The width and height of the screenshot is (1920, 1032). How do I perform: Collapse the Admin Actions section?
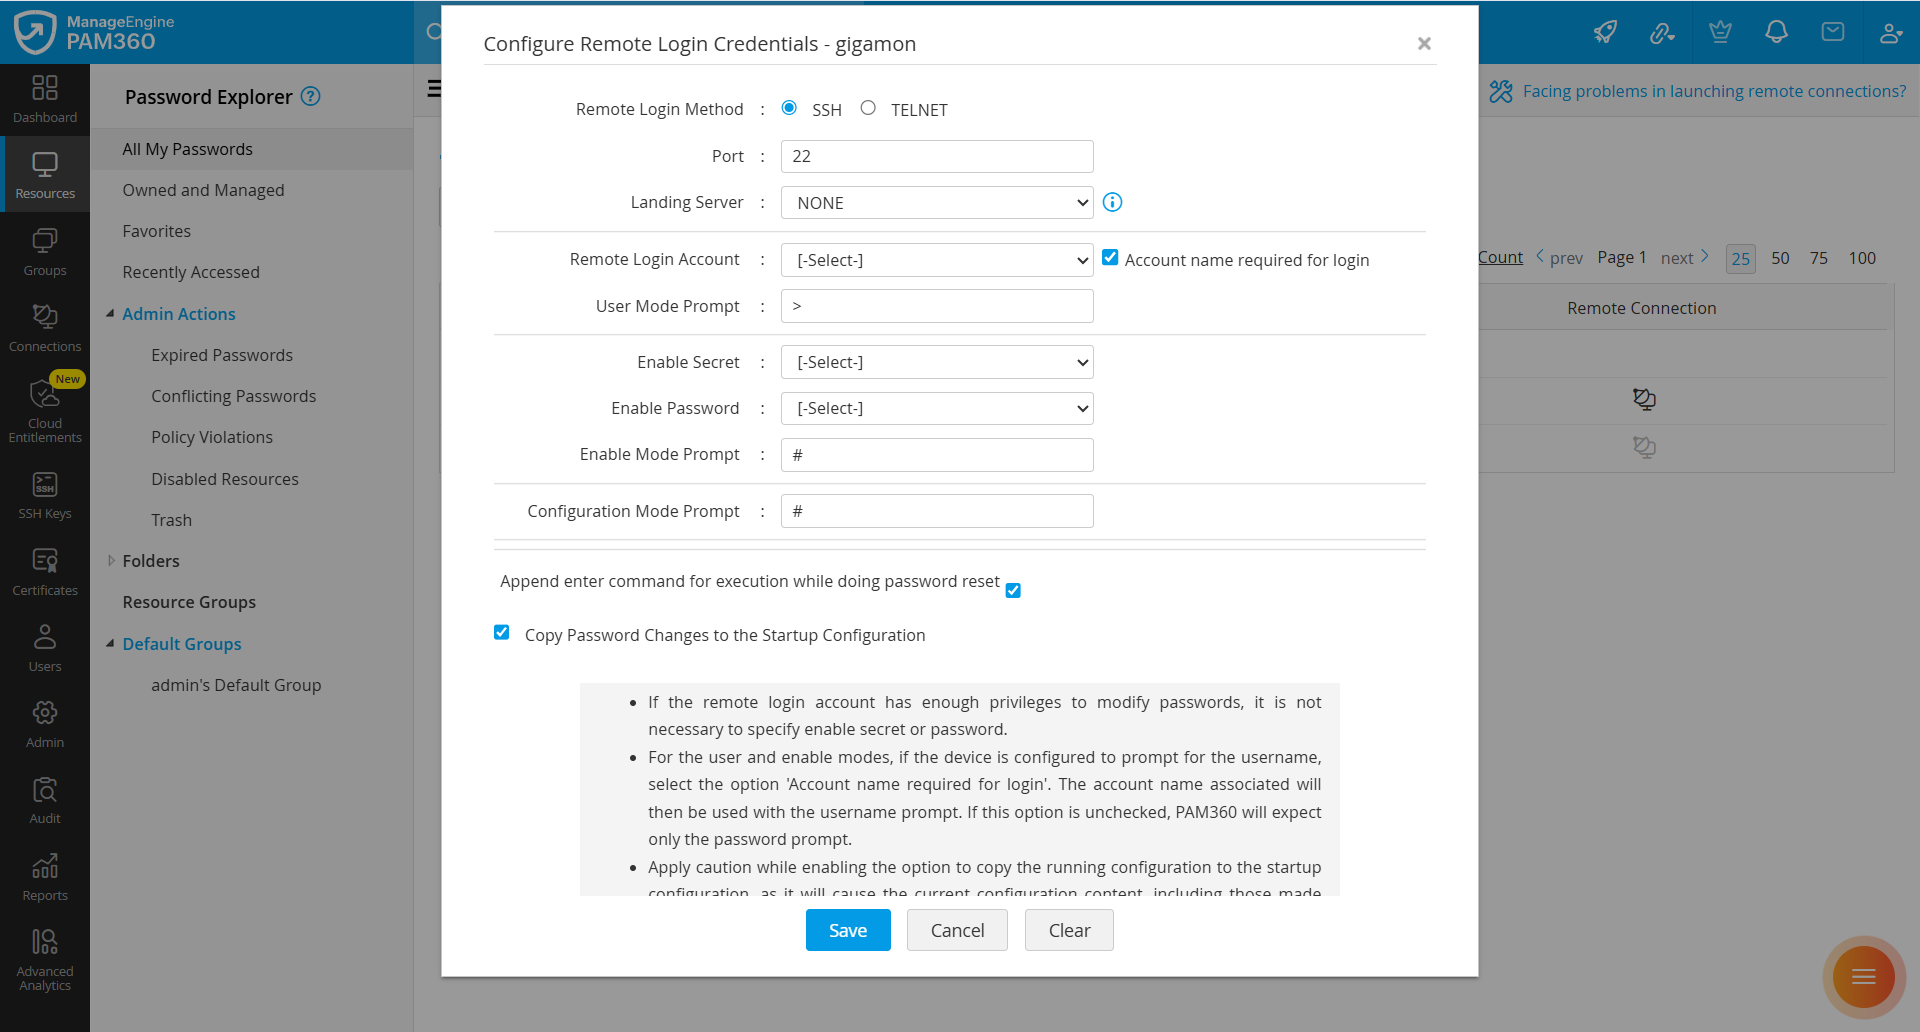111,313
